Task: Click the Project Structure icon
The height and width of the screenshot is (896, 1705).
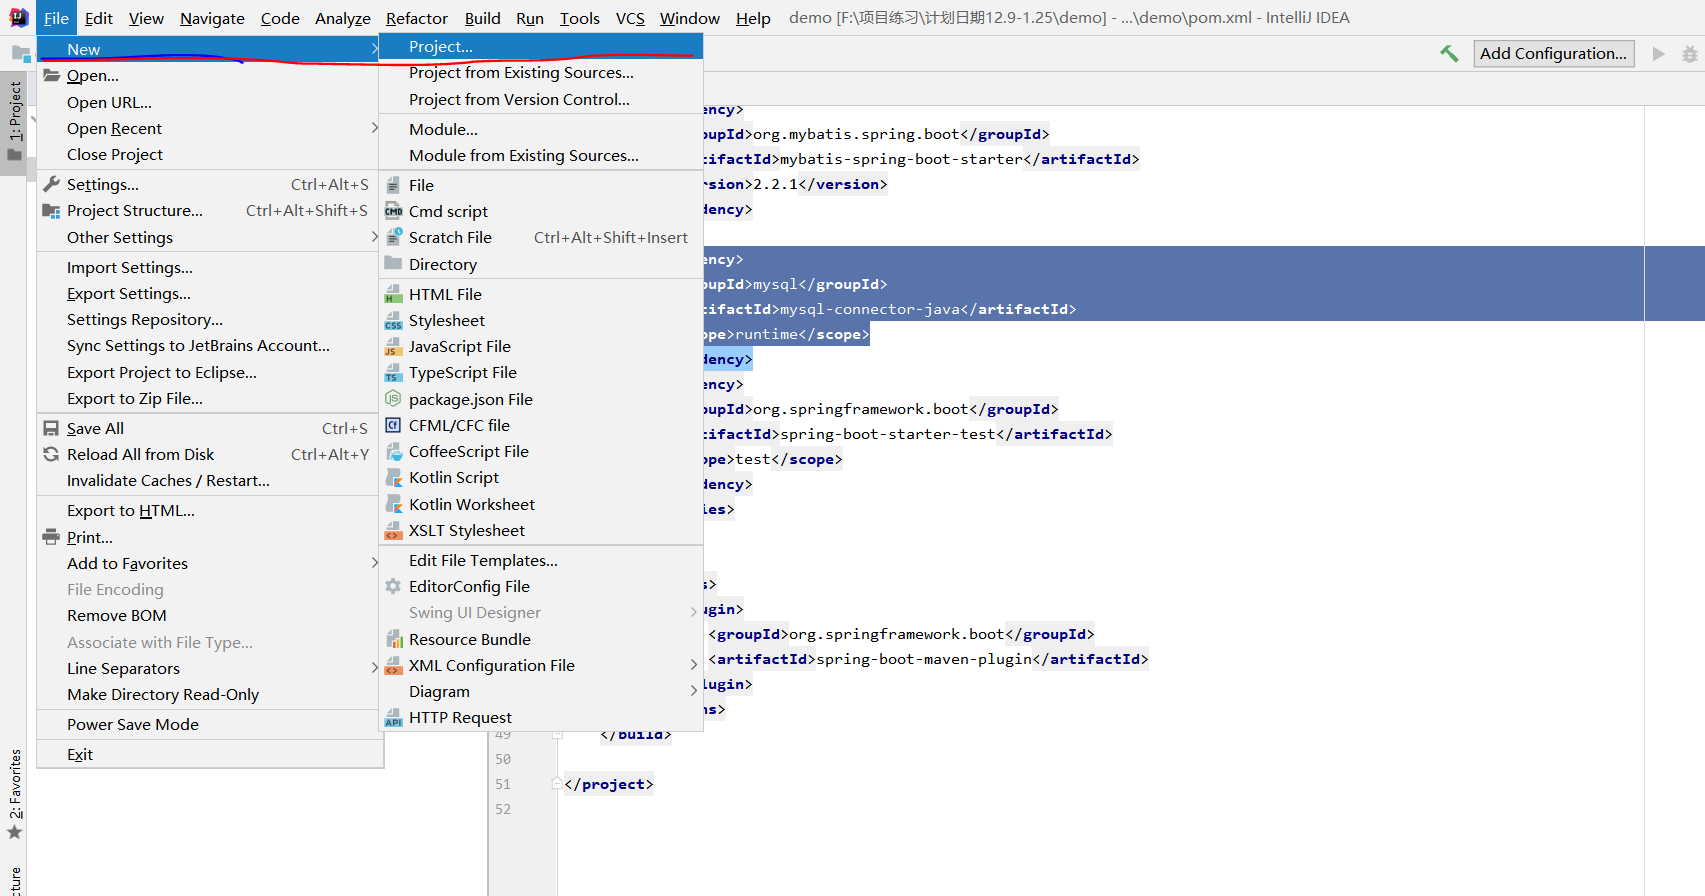Action: pos(52,210)
